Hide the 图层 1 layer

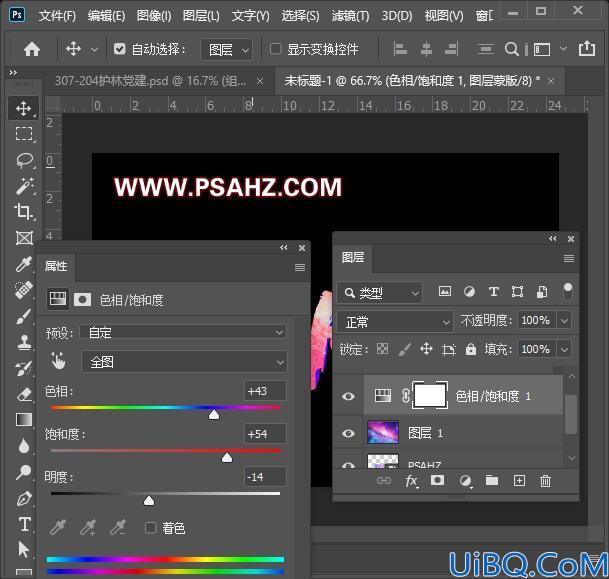pyautogui.click(x=348, y=433)
